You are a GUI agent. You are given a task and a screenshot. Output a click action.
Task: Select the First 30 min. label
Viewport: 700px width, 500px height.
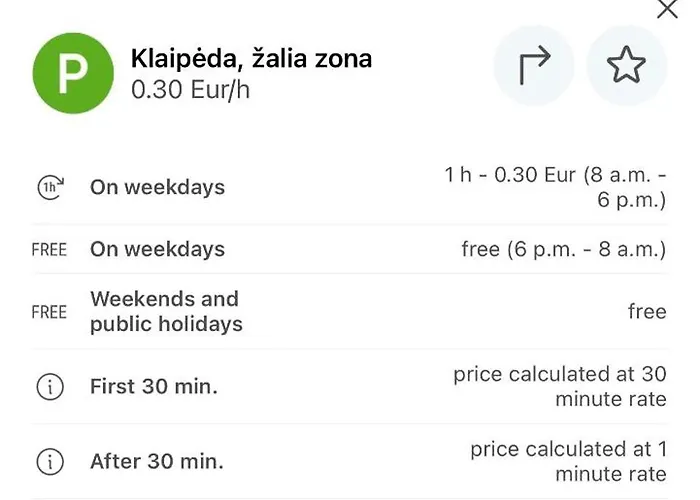[x=153, y=387]
